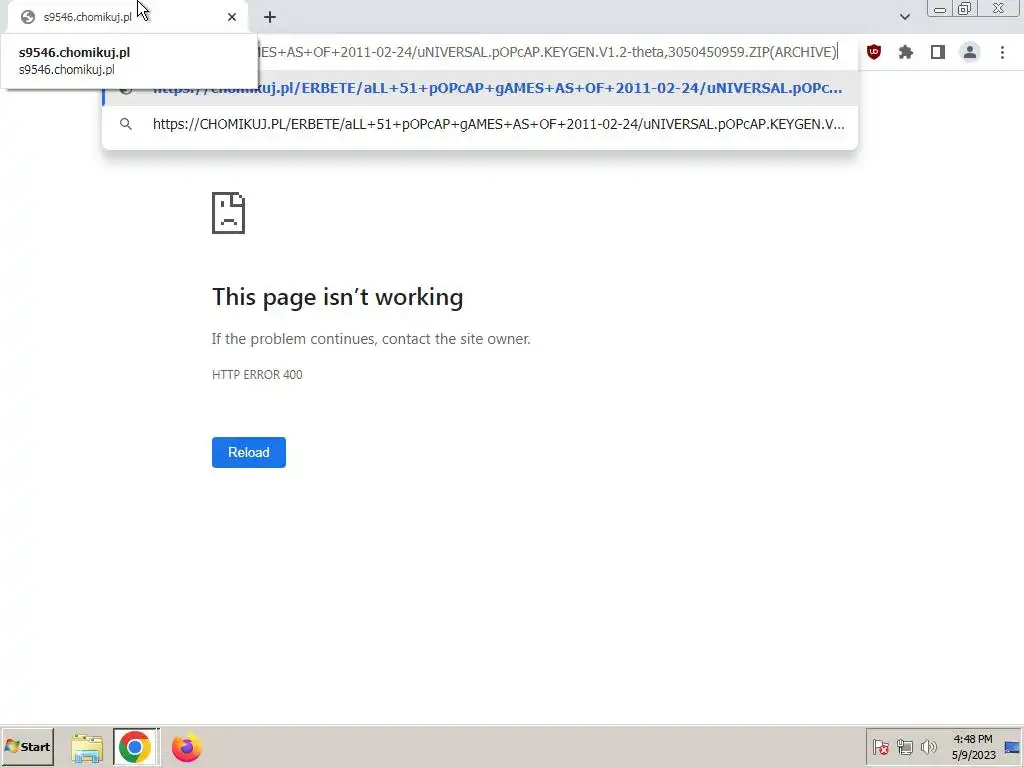Click the search magnifier icon in suggestion
The width and height of the screenshot is (1024, 768).
(126, 124)
